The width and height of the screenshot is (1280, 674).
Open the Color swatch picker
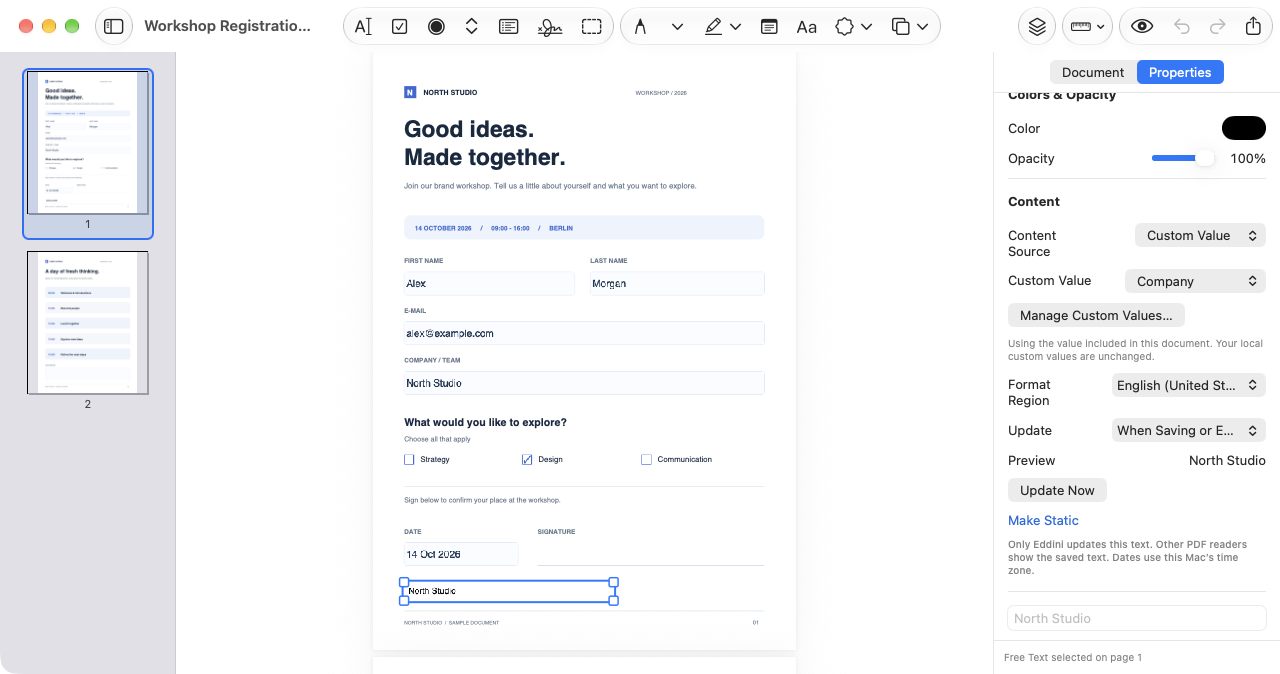pyautogui.click(x=1244, y=128)
